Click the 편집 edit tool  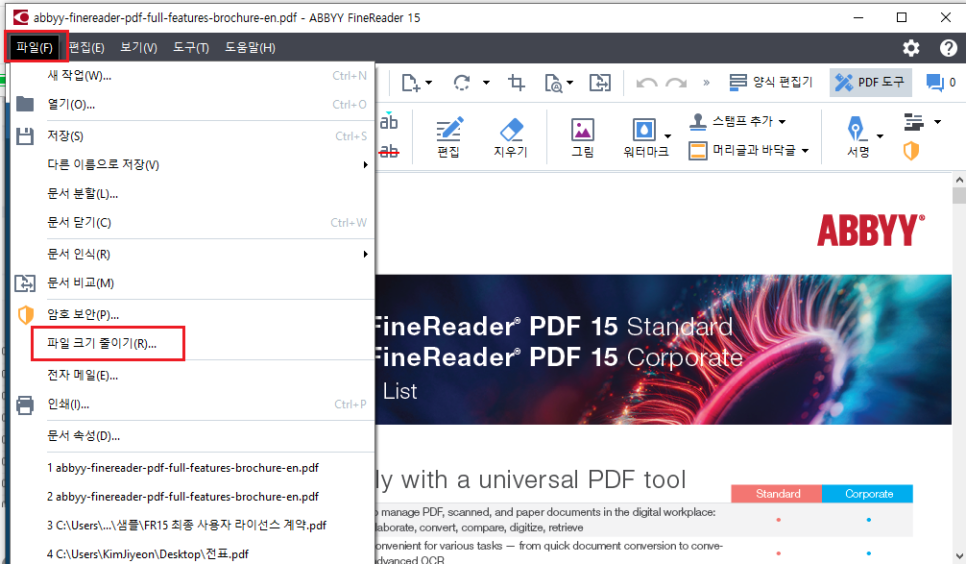448,137
